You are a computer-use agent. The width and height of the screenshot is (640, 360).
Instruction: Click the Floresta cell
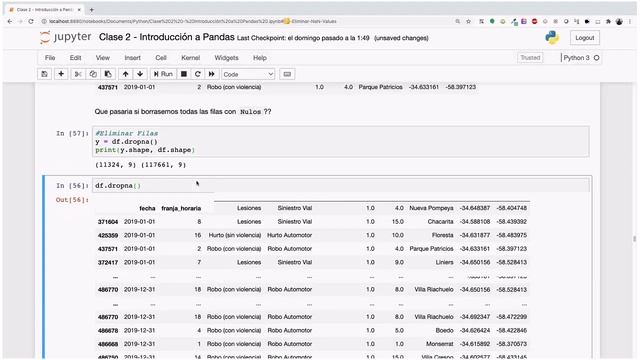[x=443, y=235]
